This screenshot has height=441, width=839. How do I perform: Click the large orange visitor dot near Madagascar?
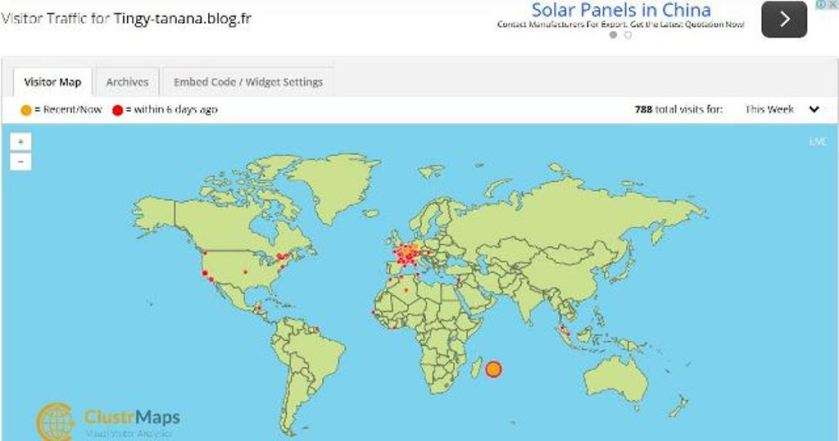coord(493,369)
